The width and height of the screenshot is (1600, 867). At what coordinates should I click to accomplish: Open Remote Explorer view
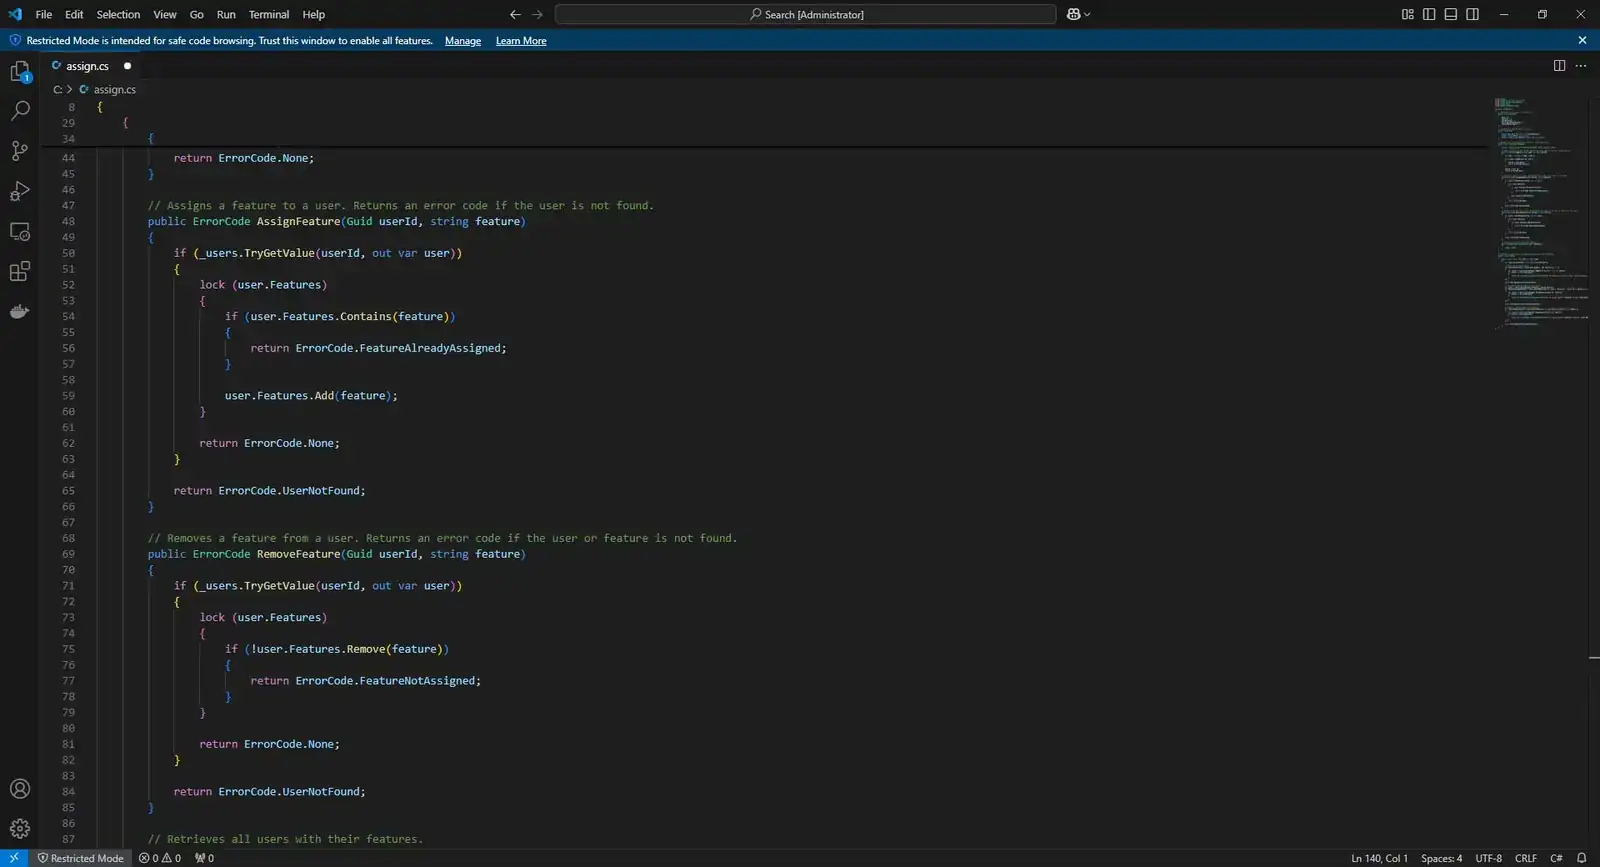point(20,231)
